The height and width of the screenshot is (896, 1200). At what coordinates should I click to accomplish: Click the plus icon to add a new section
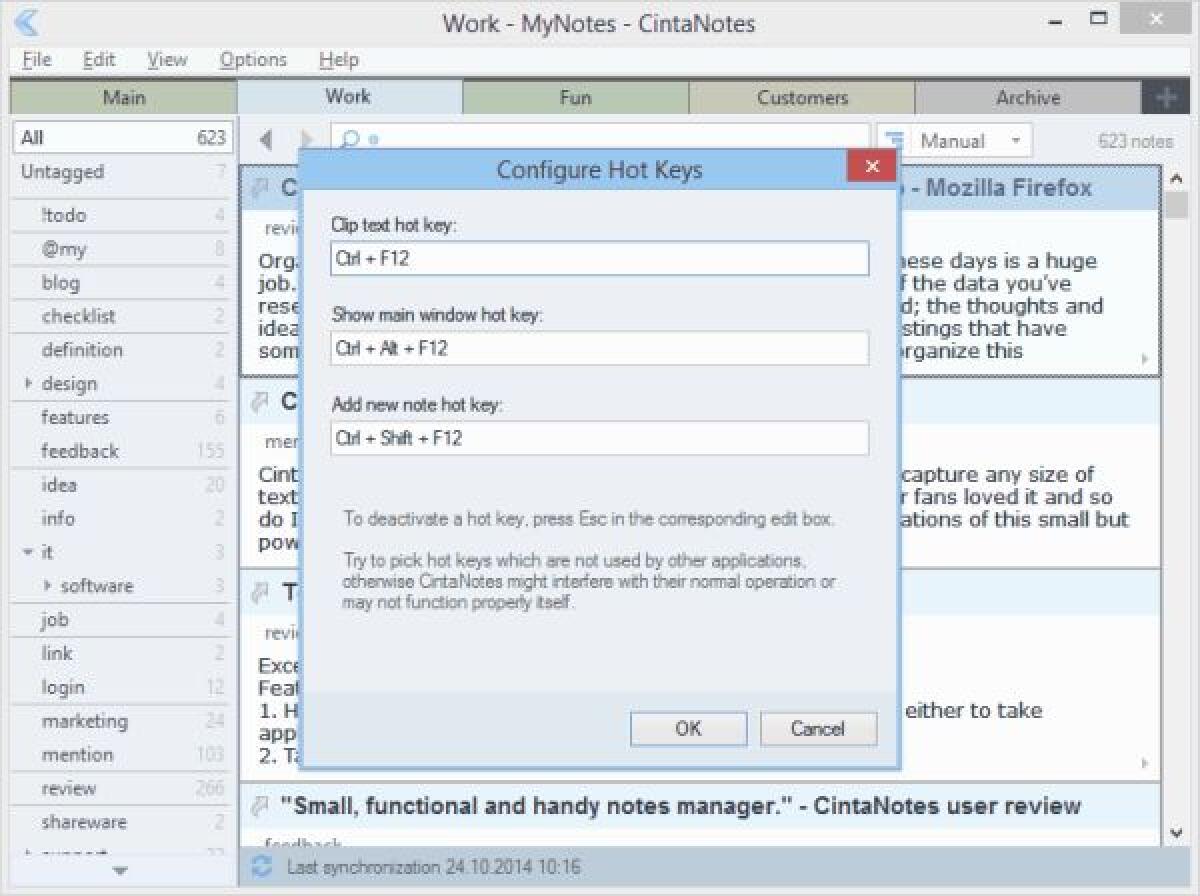tap(1165, 97)
